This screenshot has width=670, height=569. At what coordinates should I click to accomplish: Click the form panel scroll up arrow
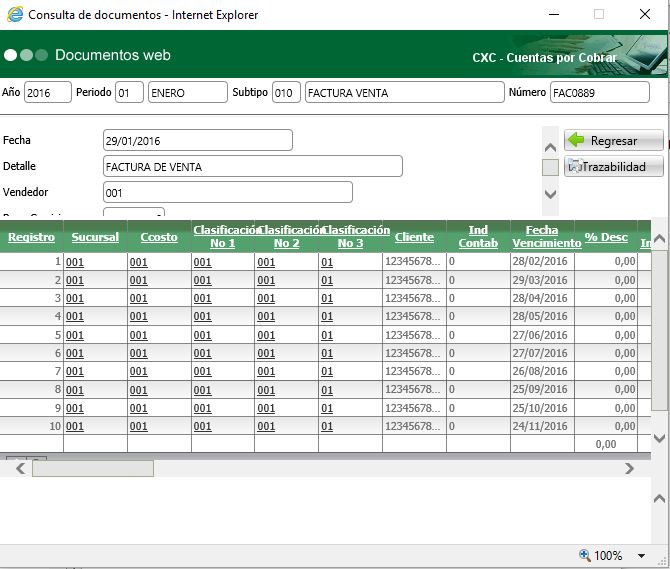coord(550,148)
